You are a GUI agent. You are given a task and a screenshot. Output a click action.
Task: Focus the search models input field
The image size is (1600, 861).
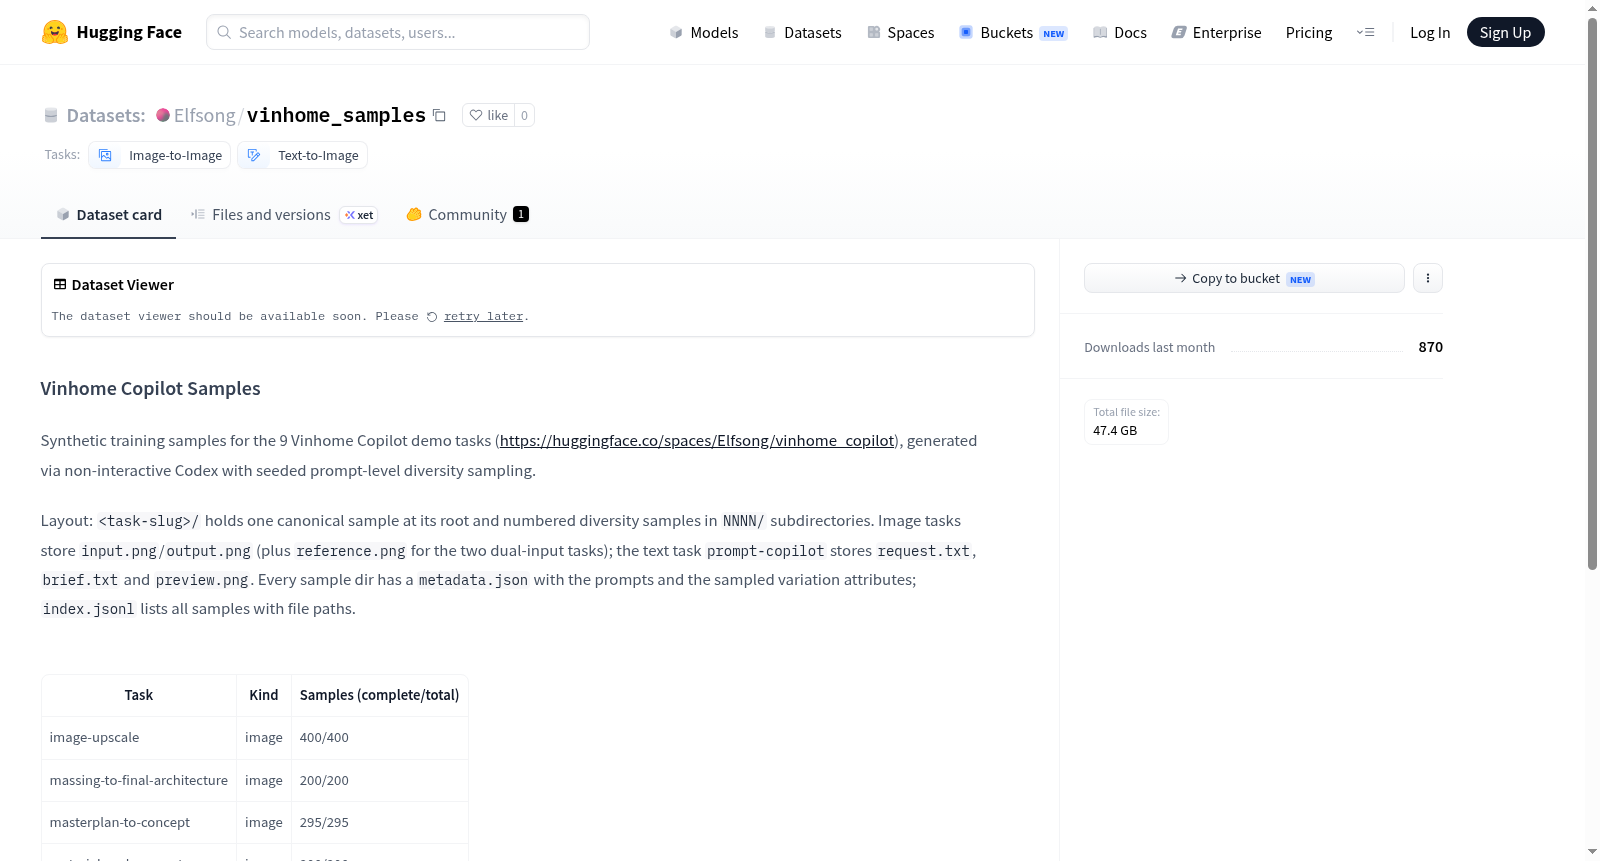[x=398, y=32]
